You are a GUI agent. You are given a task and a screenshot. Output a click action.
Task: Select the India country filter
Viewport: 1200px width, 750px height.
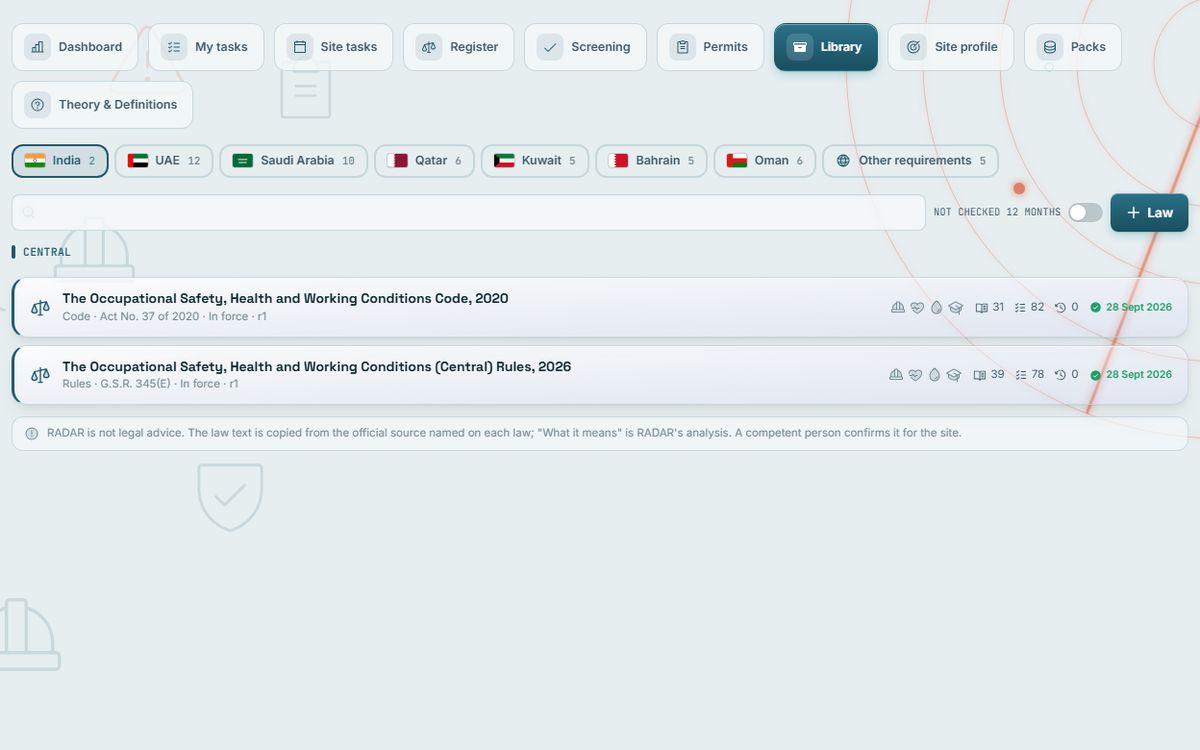tap(60, 161)
